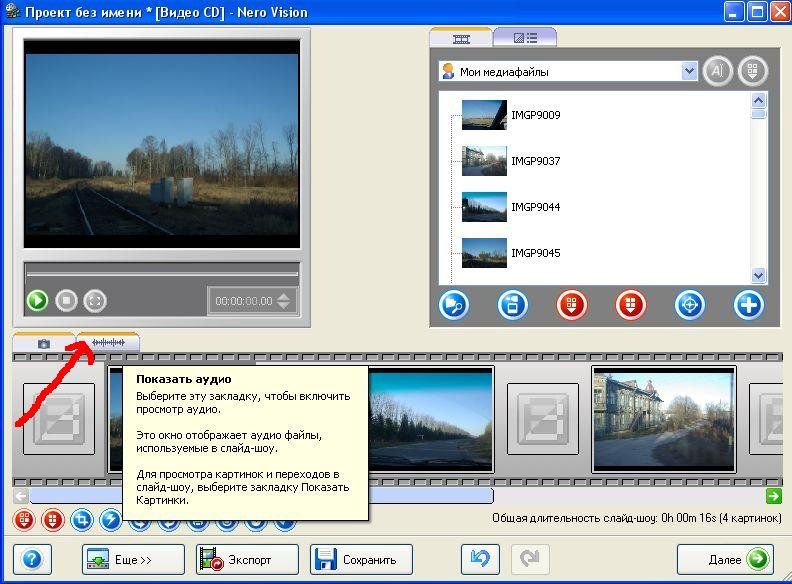
Task: Select IMGP9009 media thumbnail
Action: pos(484,115)
